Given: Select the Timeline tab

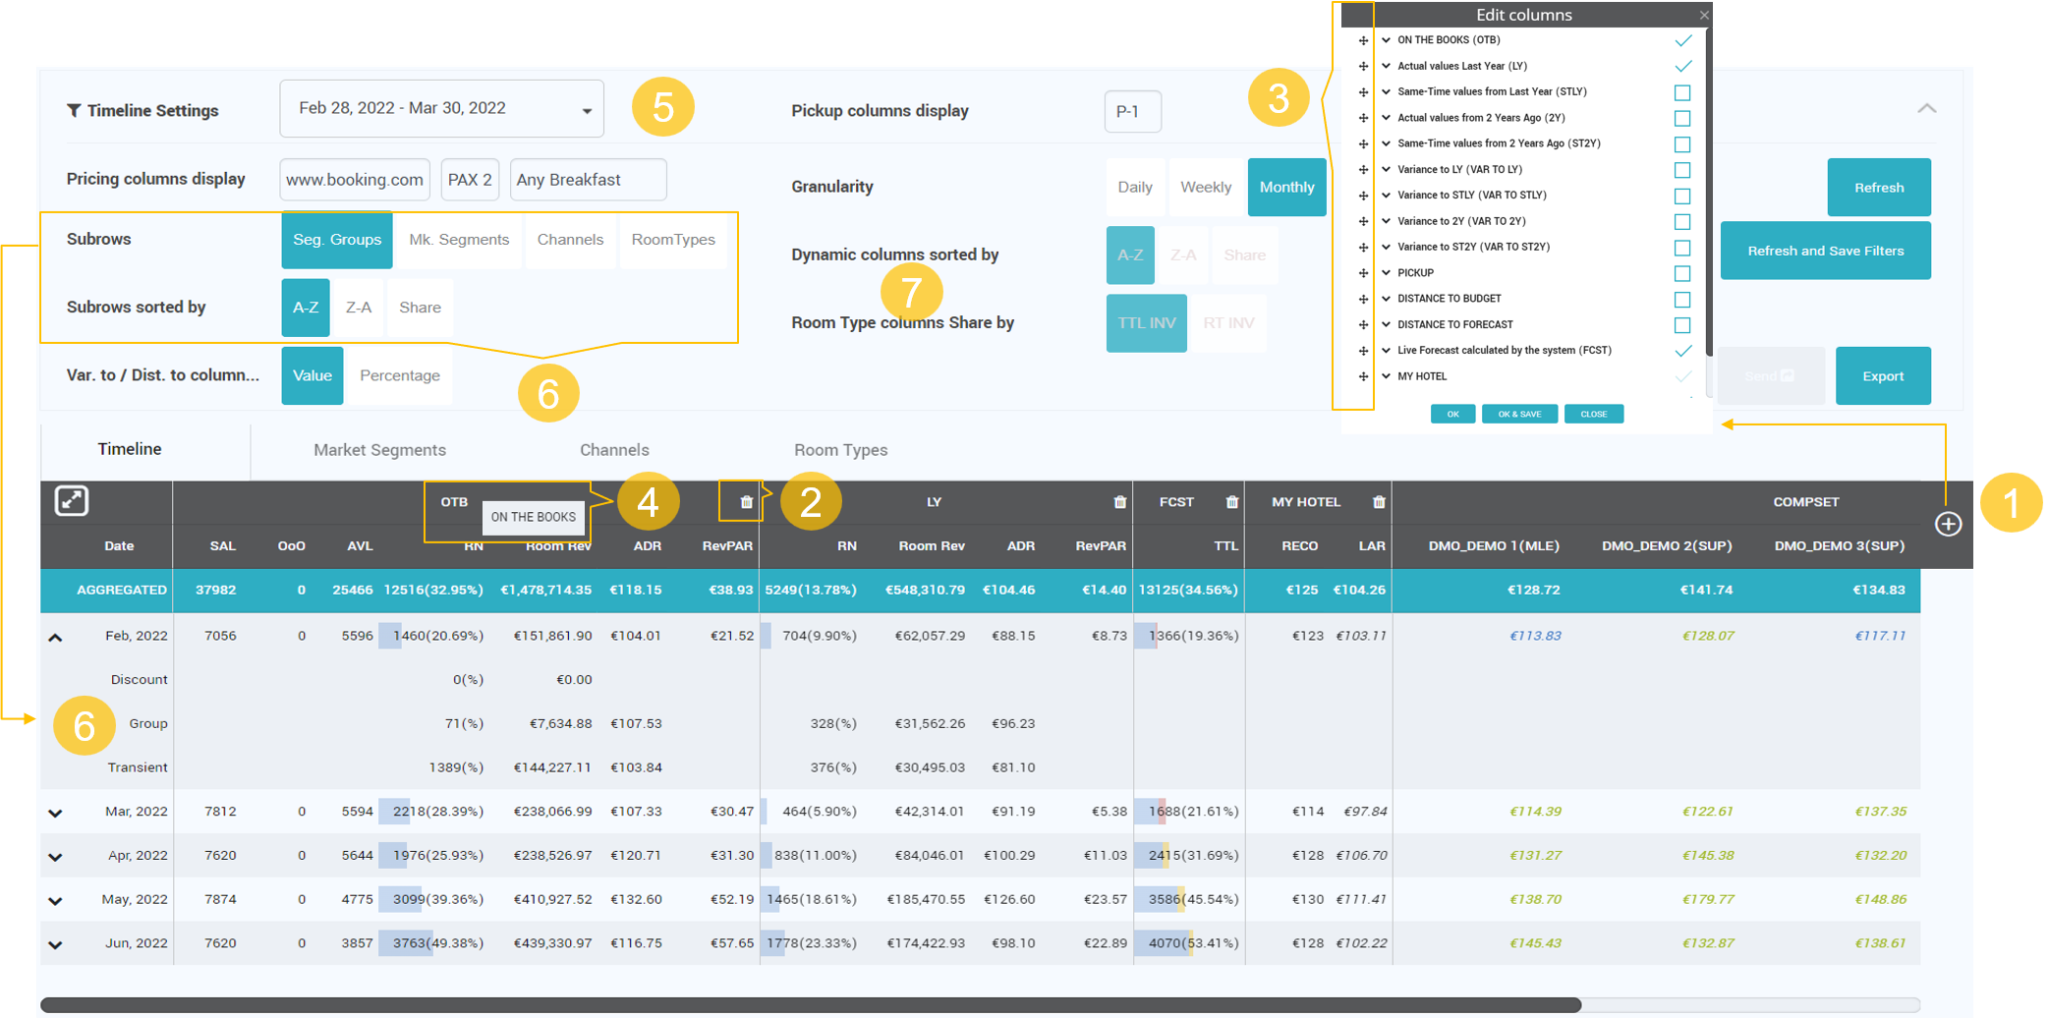Looking at the screenshot, I should [x=130, y=449].
